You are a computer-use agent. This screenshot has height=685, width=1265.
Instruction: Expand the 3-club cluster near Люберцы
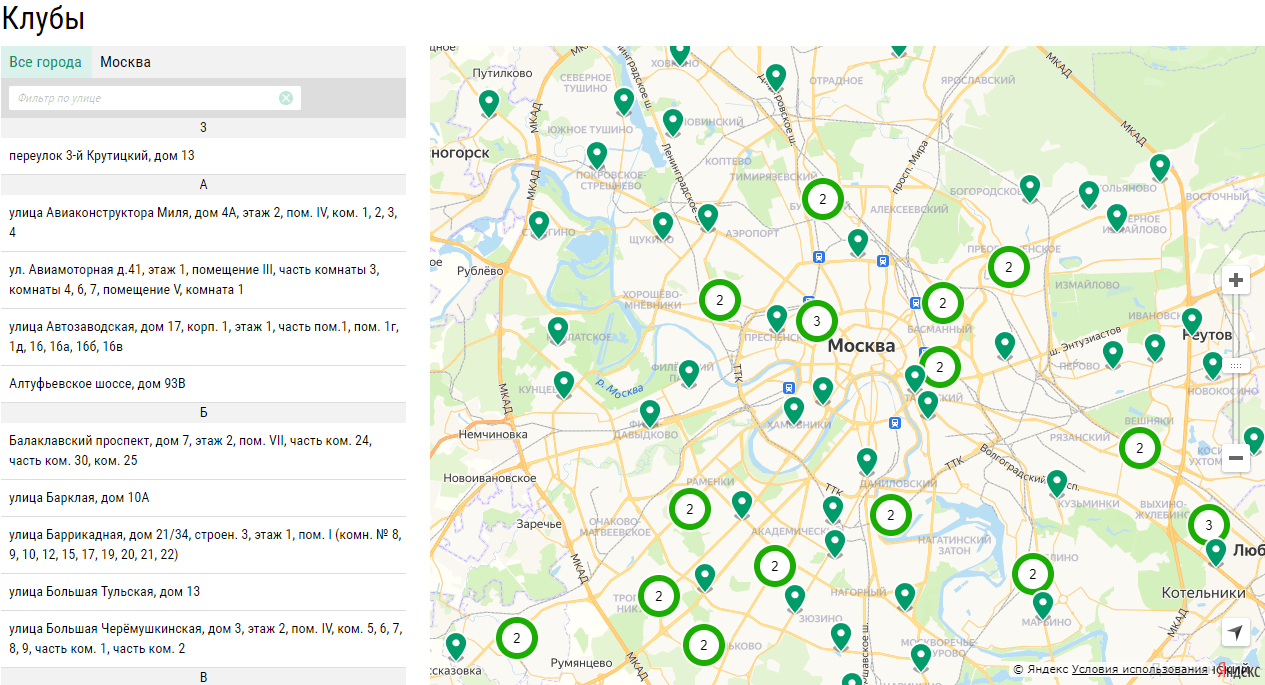pos(1209,525)
